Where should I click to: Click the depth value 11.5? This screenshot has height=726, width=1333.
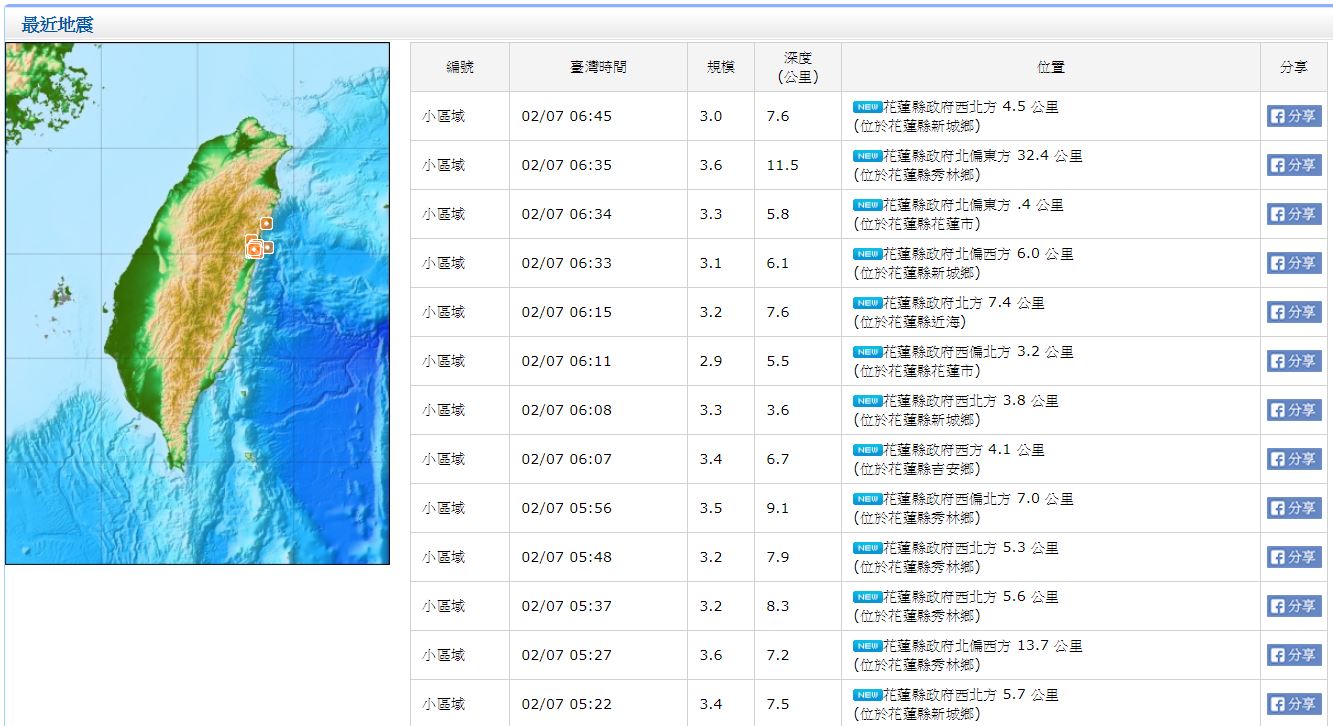click(x=783, y=165)
